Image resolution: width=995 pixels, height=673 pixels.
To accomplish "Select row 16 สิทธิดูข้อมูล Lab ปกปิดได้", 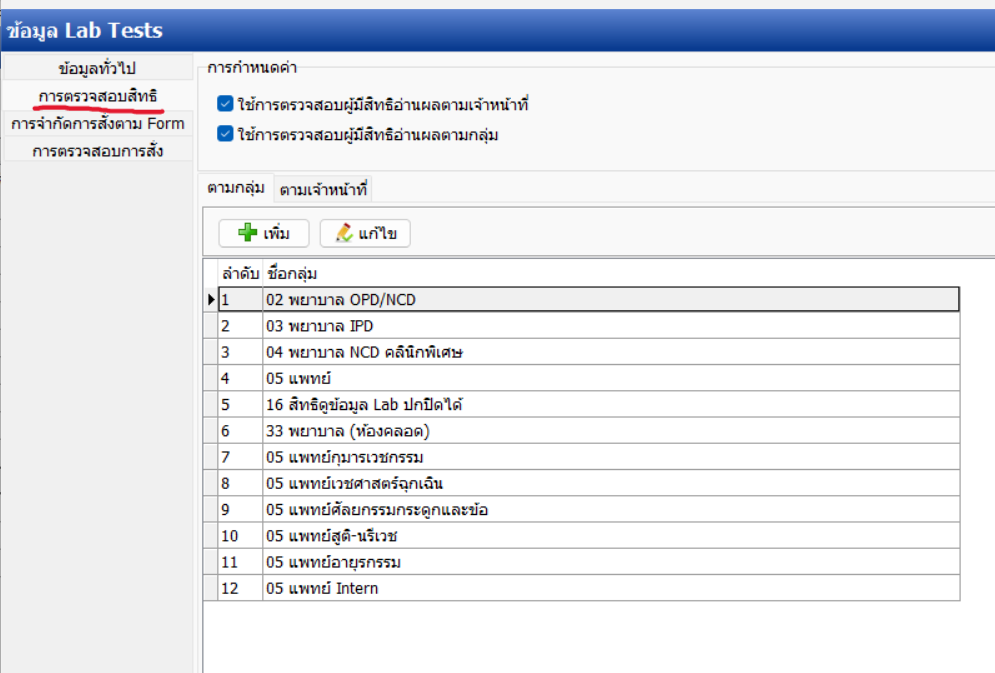I will [x=589, y=405].
